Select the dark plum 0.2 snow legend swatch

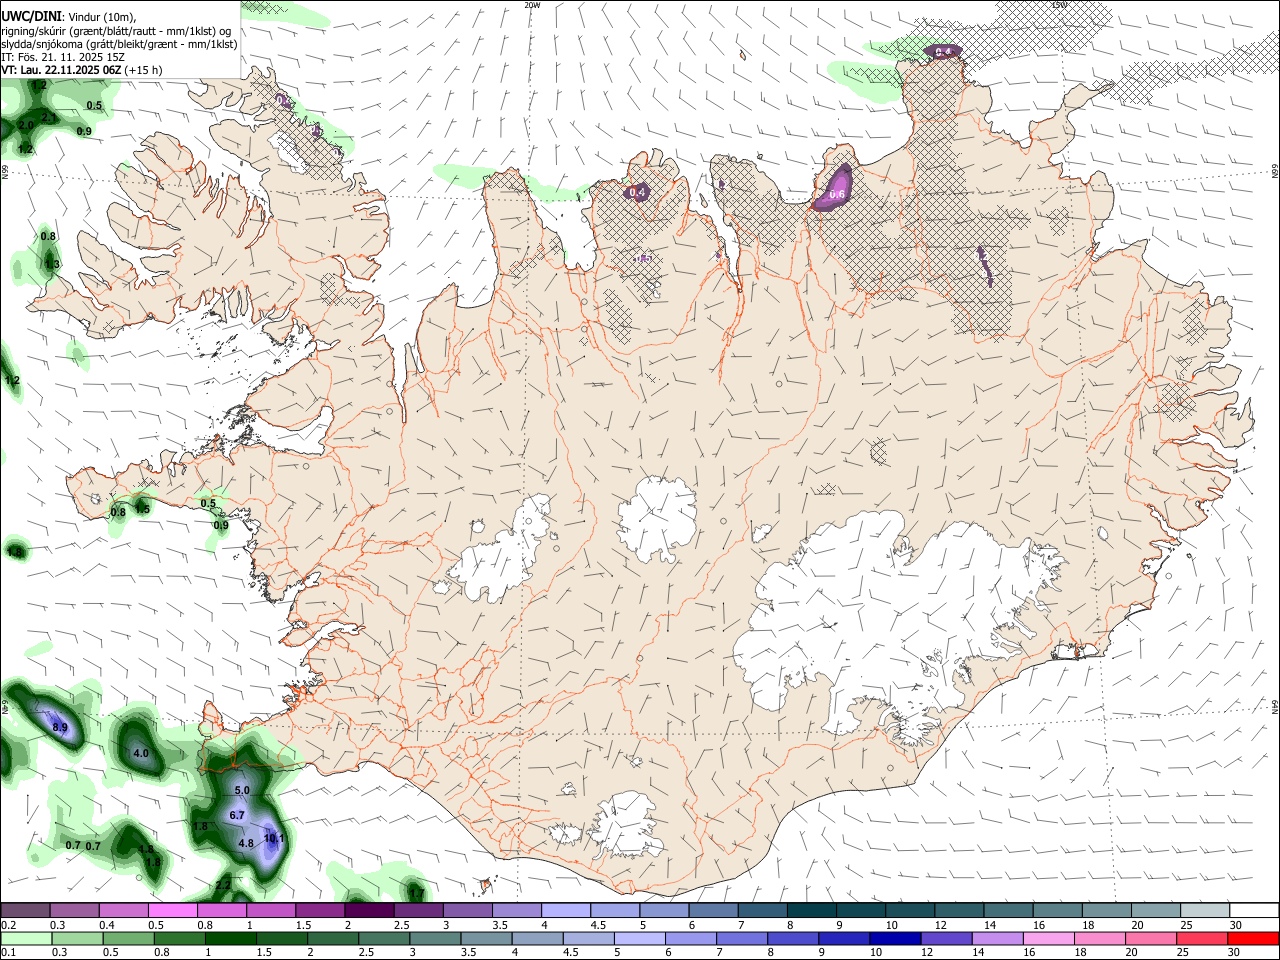(25, 911)
